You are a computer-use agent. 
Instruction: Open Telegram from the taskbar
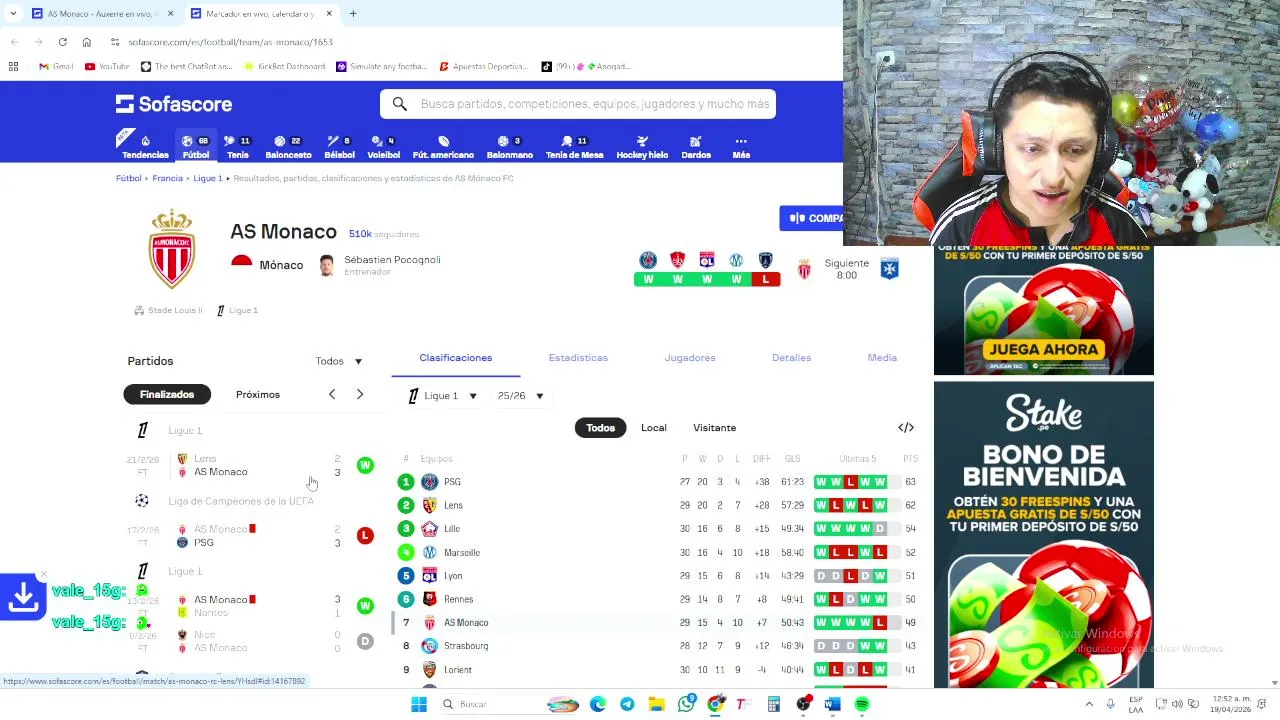627,704
